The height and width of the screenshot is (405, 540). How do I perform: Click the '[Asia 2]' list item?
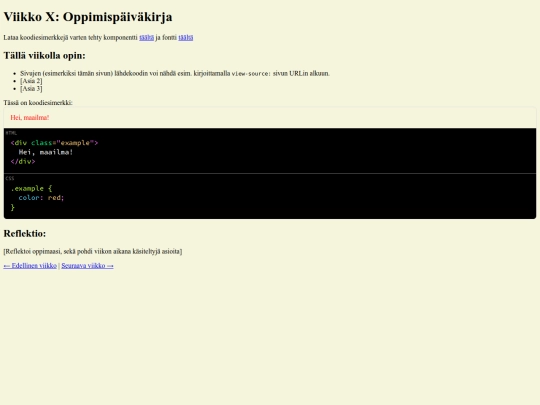31,81
